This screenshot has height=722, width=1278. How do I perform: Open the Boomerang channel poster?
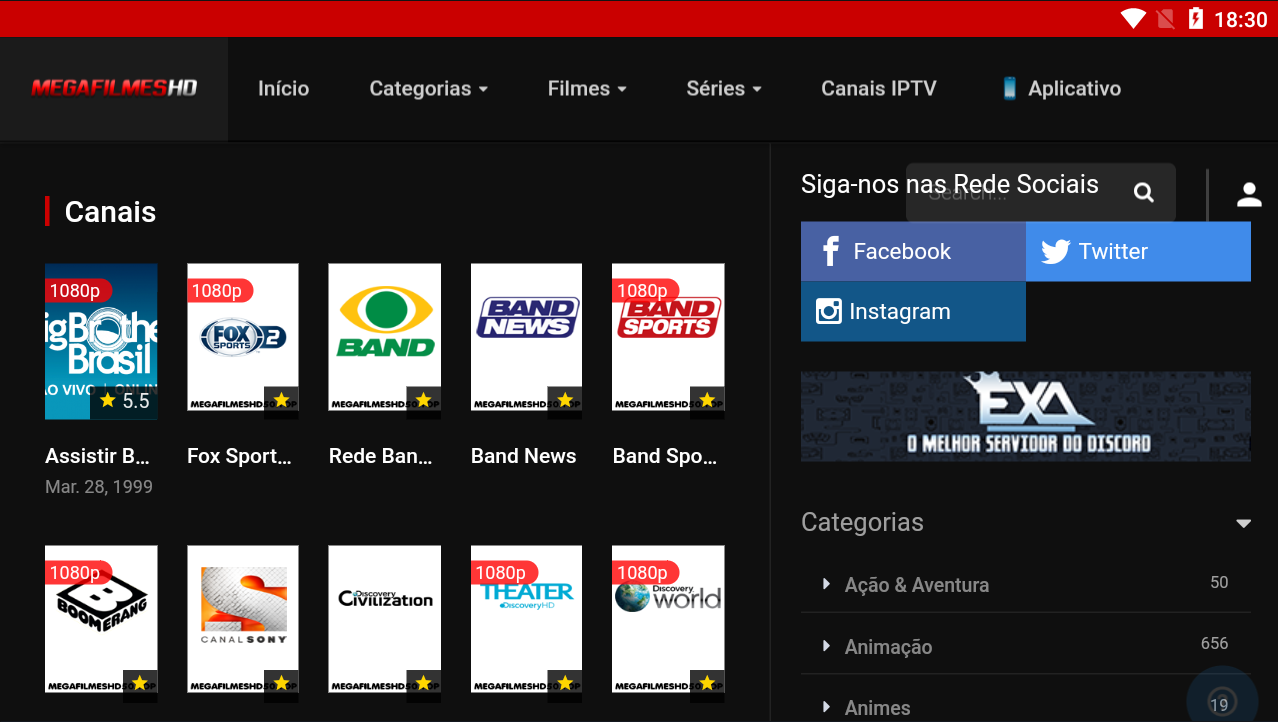(101, 620)
